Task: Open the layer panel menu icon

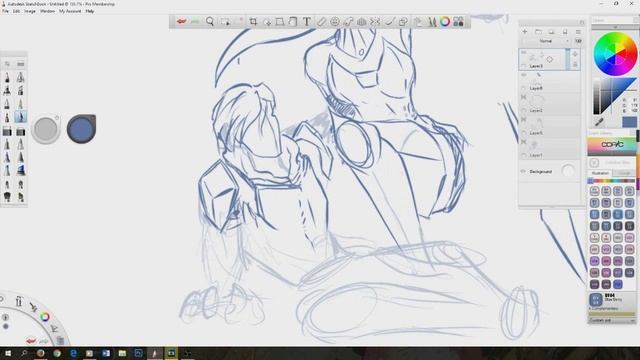Action: point(578,31)
